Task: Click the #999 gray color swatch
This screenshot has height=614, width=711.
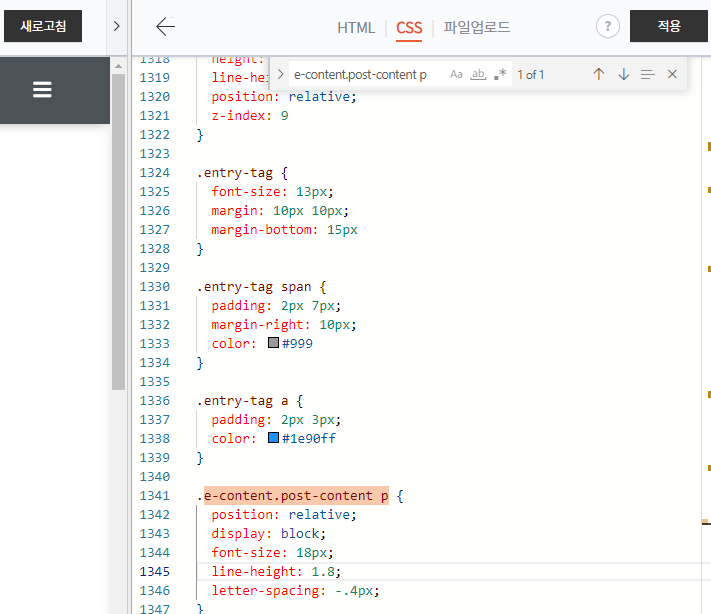Action: (273, 342)
